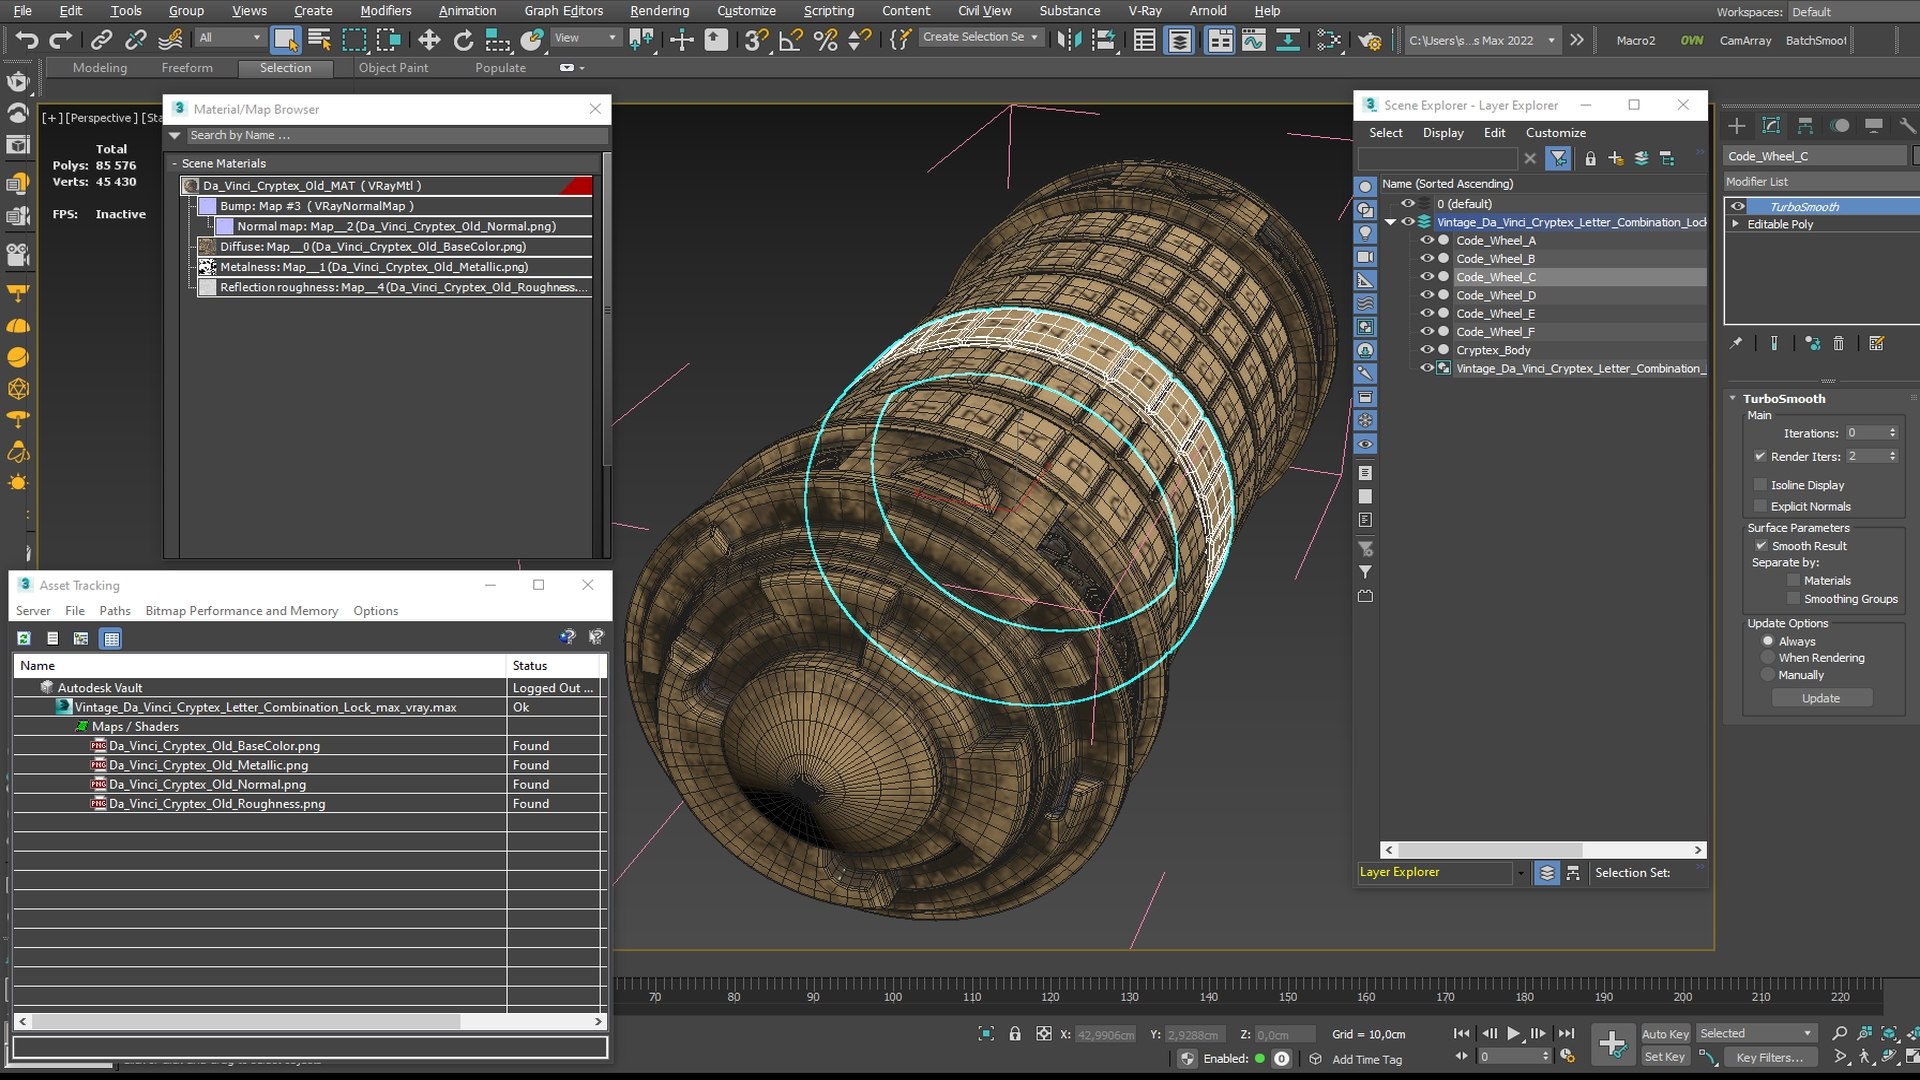Open the Rendering menu
This screenshot has width=1920, height=1080.
tap(659, 11)
